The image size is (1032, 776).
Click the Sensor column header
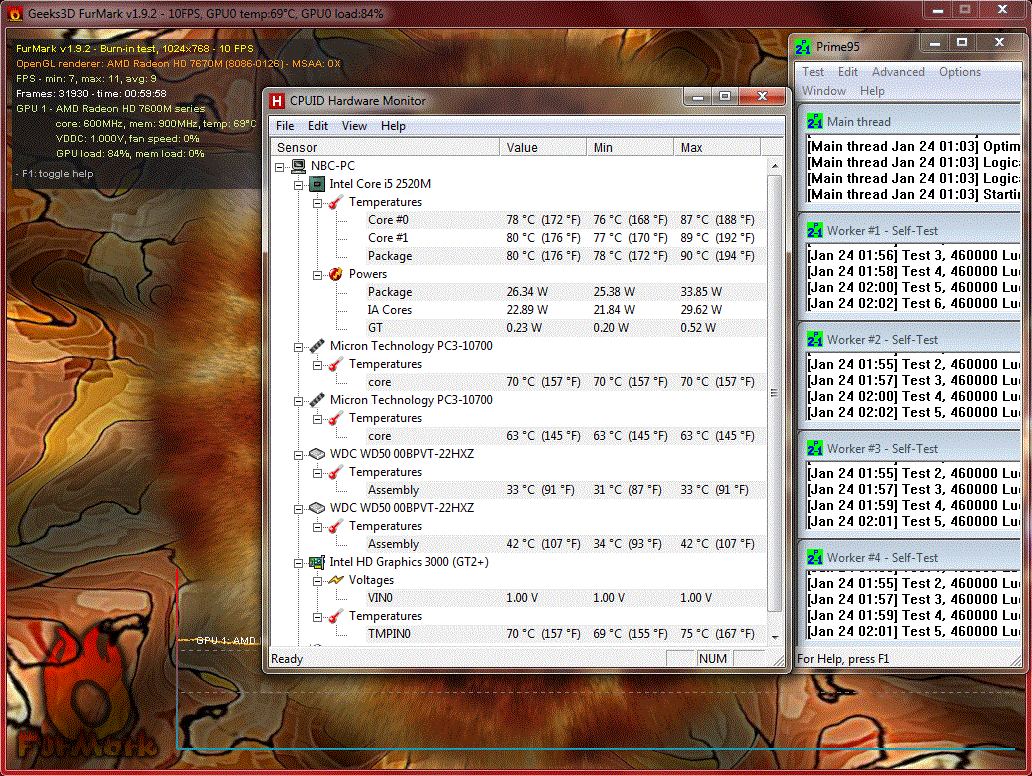point(385,147)
